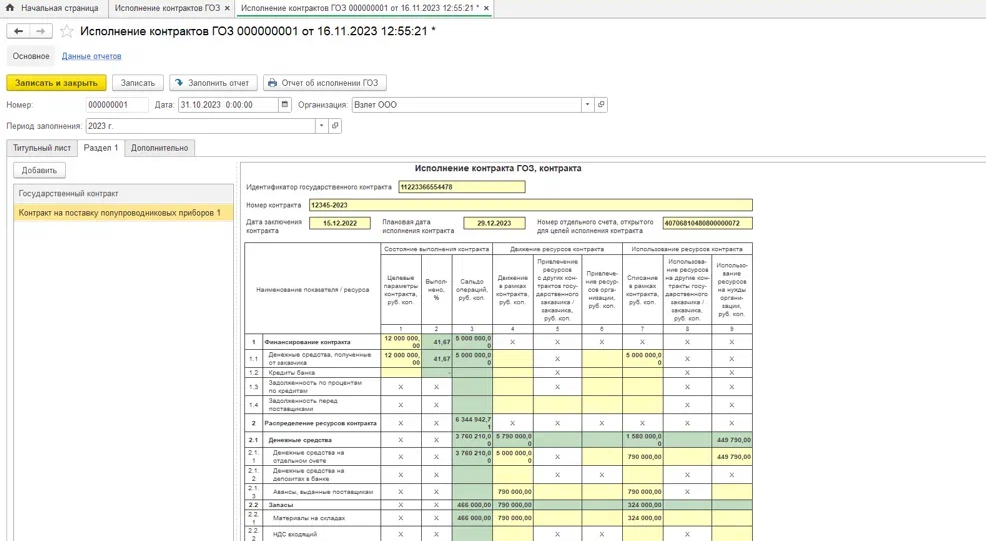Click the Заполнить отчет button
This screenshot has height=541, width=986.
[x=212, y=83]
